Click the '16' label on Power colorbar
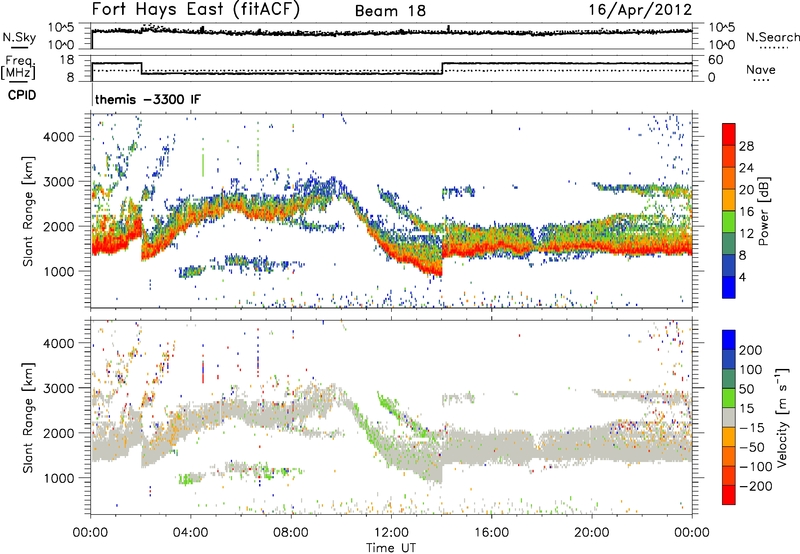 (746, 212)
